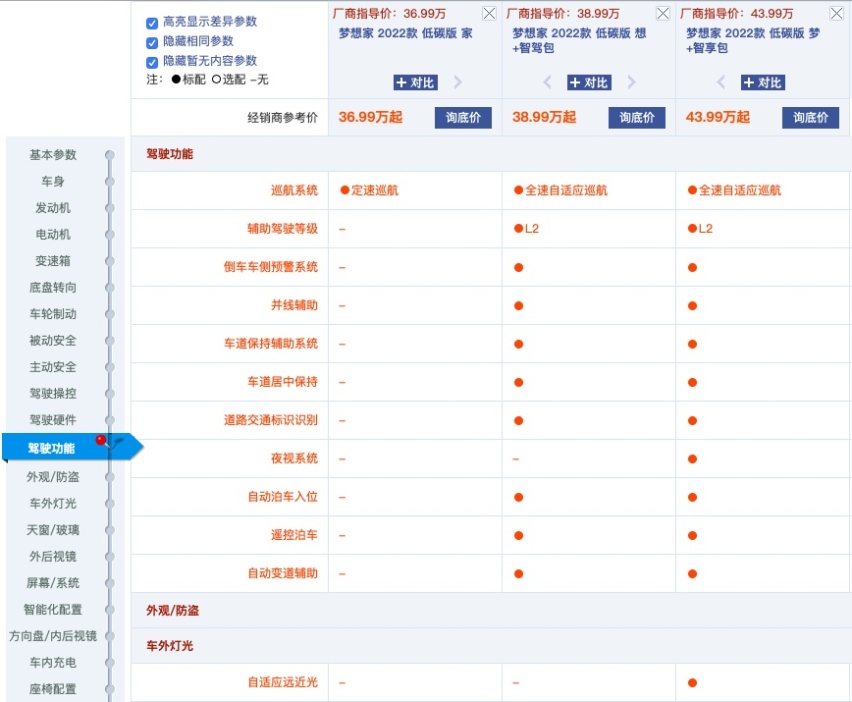Add 36.99万 model to comparison (+对比)
The width and height of the screenshot is (852, 702).
[x=416, y=83]
